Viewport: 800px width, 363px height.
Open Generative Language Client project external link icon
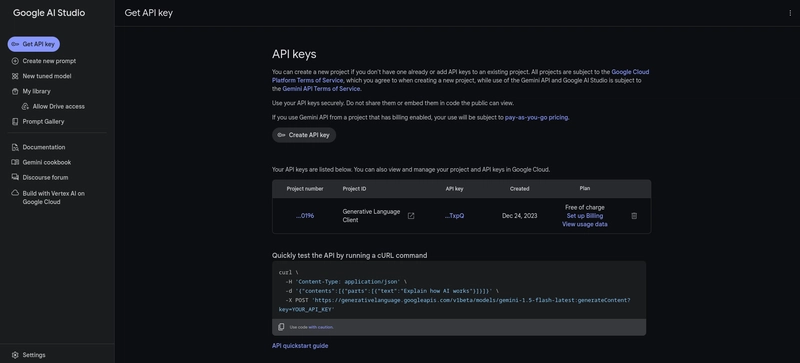pyautogui.click(x=411, y=216)
